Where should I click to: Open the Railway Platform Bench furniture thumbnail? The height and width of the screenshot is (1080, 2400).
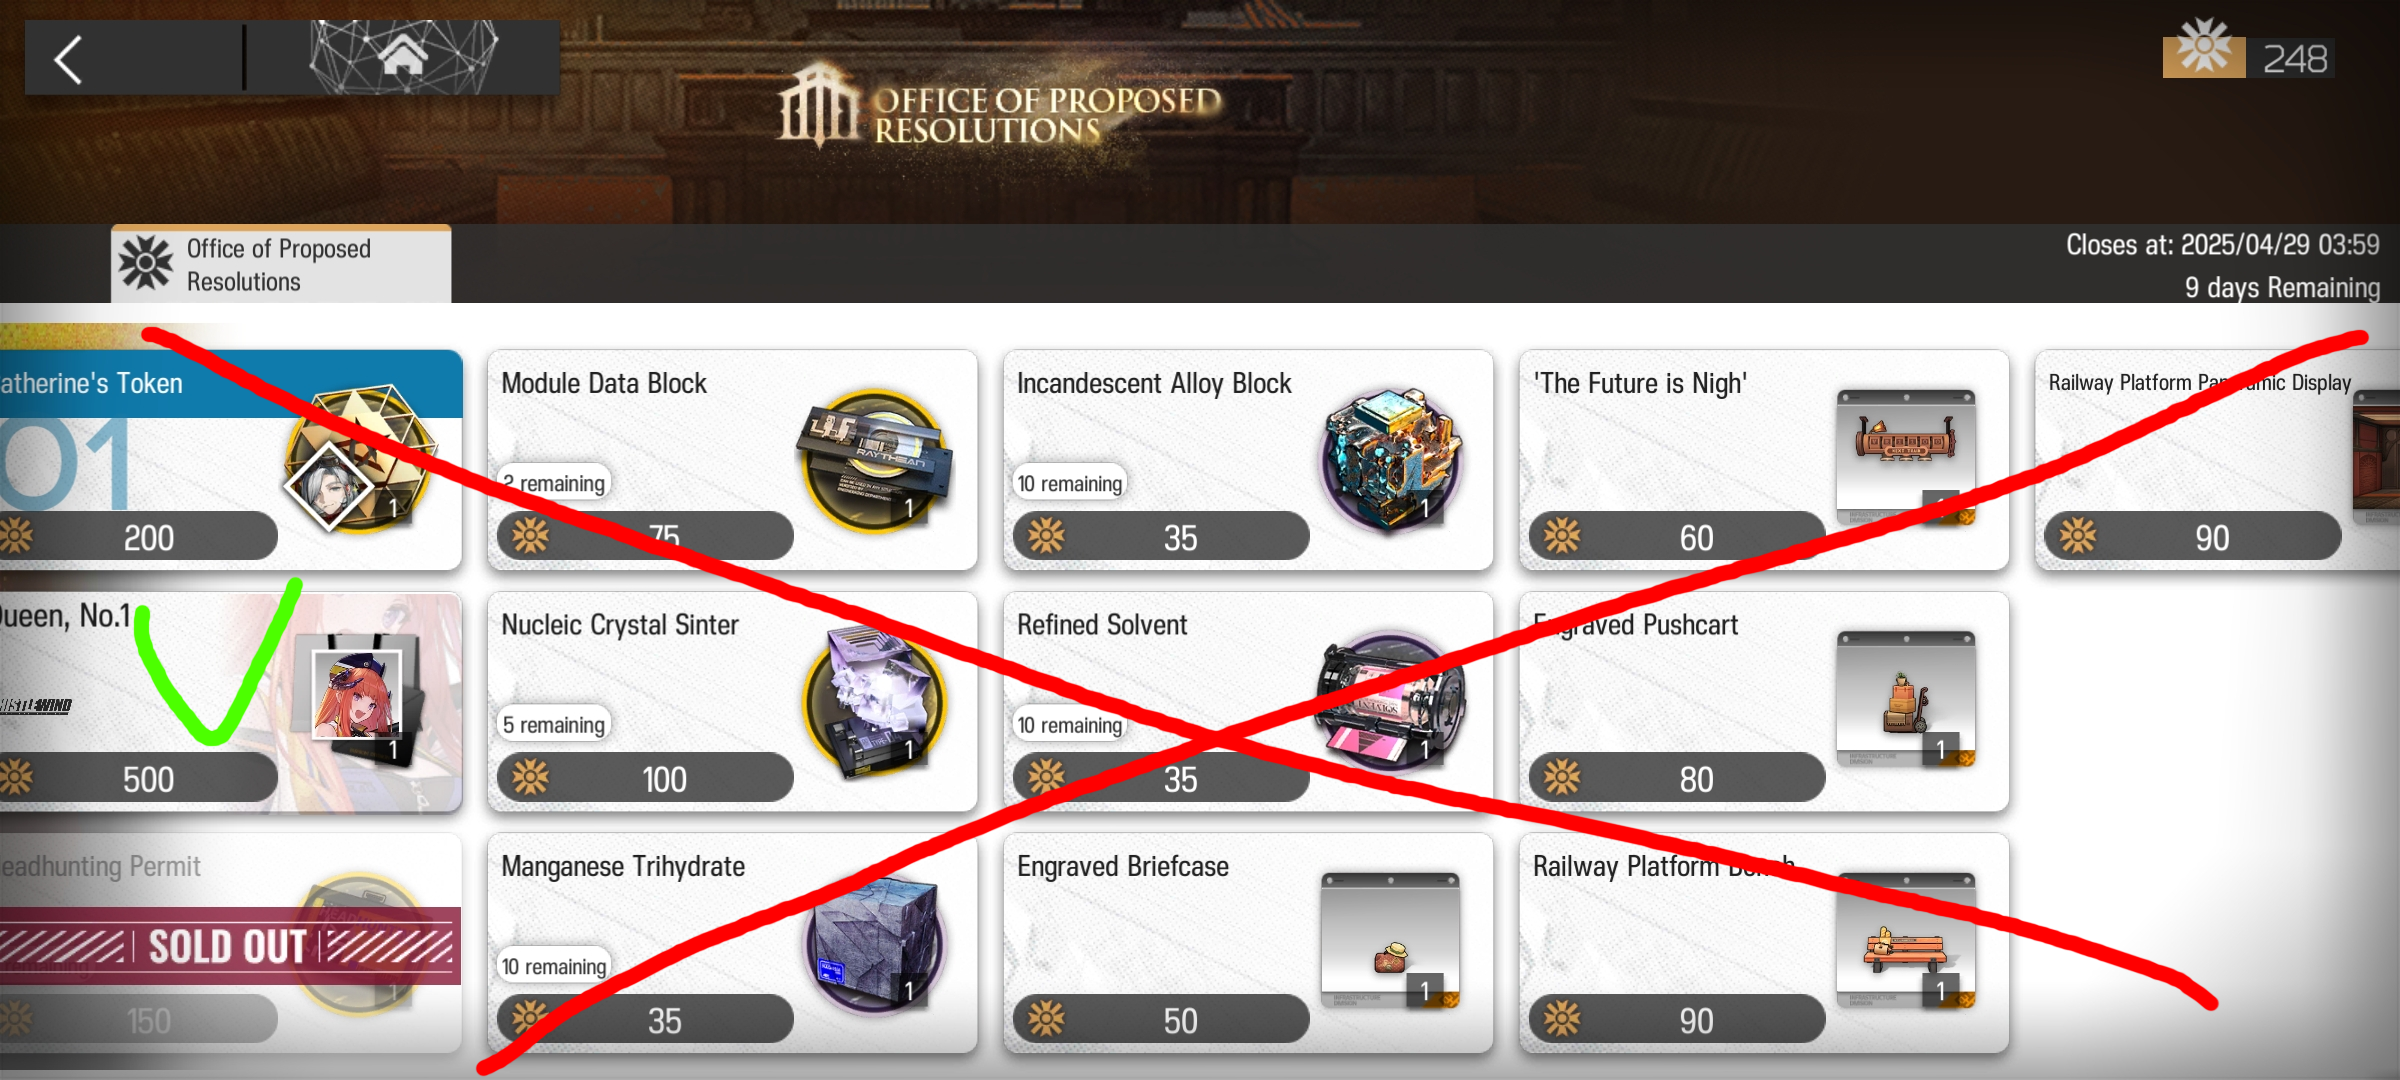coord(1907,940)
